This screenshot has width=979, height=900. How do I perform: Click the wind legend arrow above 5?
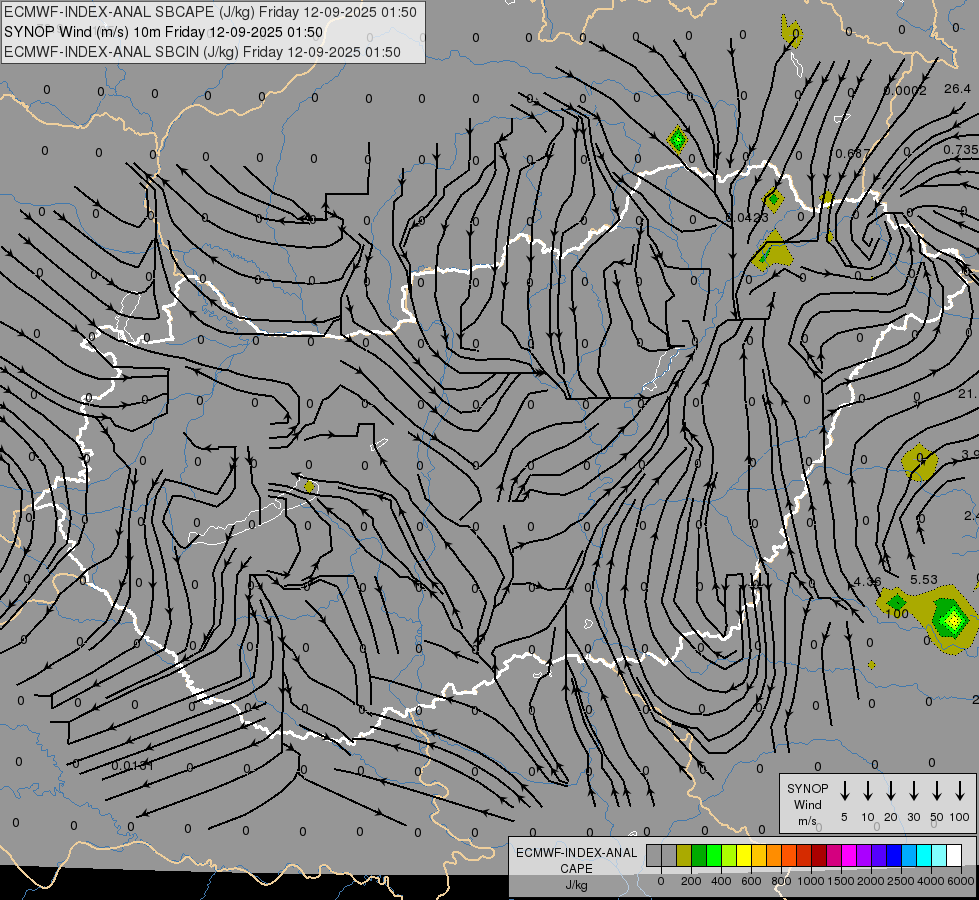(x=844, y=791)
